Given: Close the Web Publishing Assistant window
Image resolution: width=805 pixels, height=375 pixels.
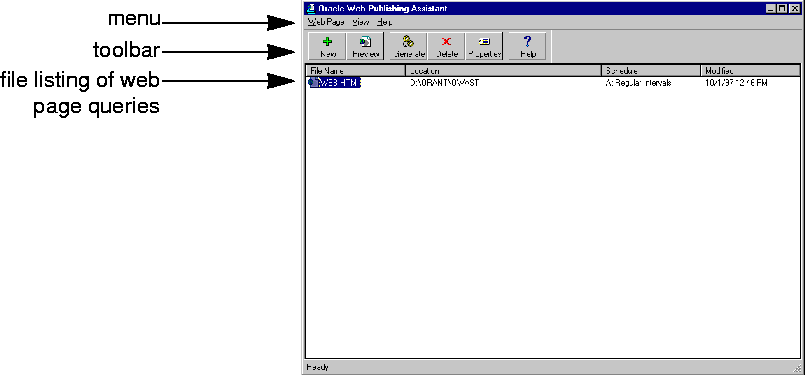Looking at the screenshot, I should [794, 8].
